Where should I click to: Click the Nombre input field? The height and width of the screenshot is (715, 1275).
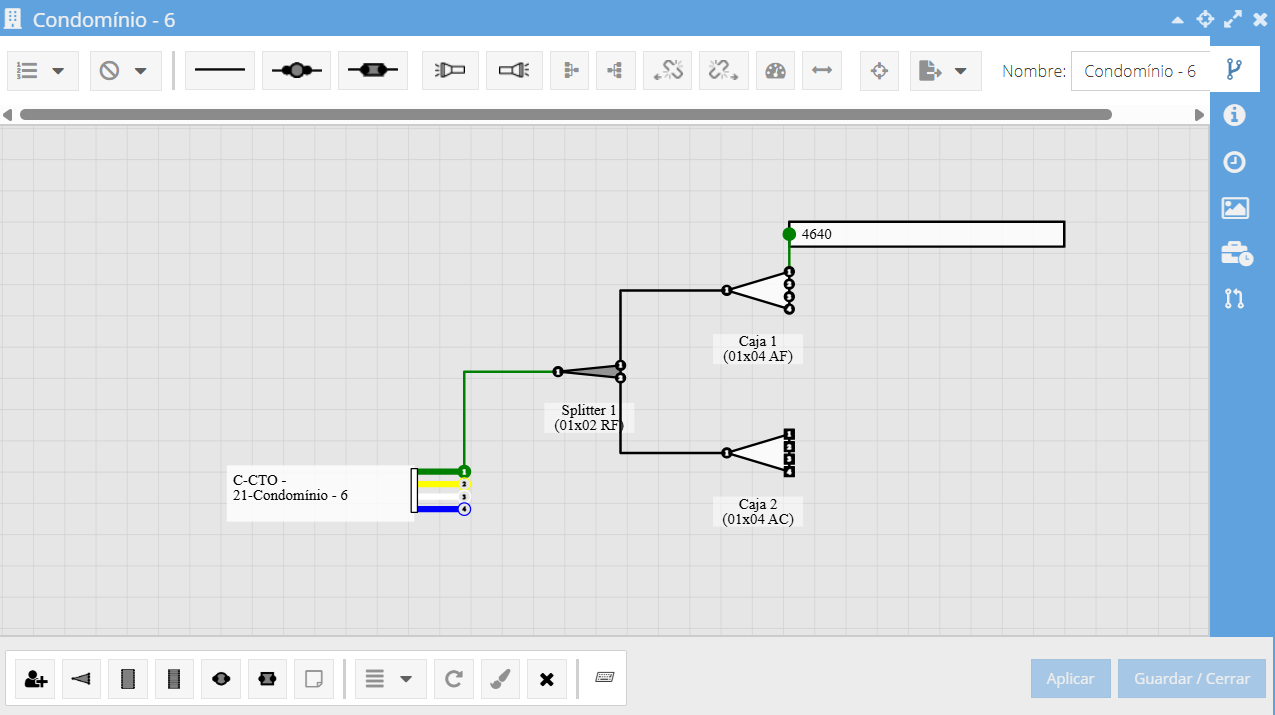(1140, 71)
